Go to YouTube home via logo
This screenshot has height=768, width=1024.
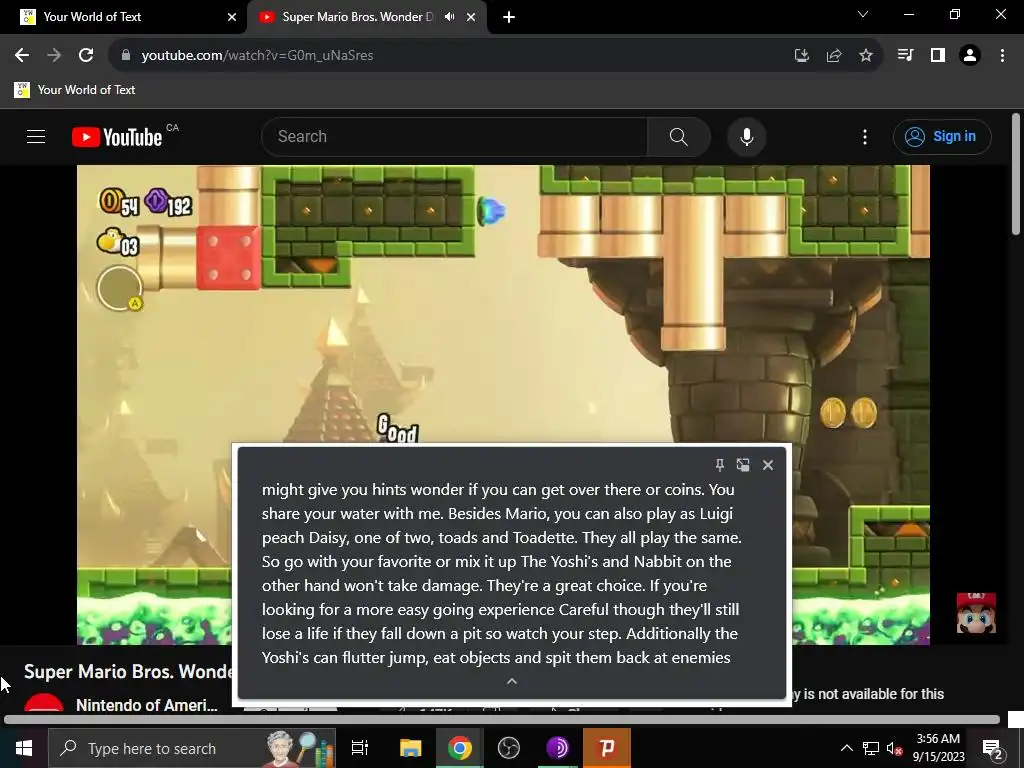point(118,137)
